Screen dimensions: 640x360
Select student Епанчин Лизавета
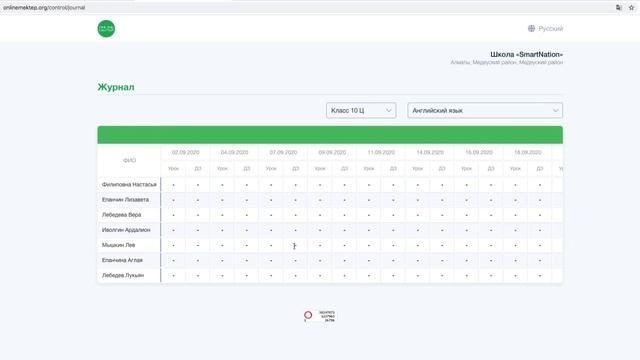tap(125, 200)
